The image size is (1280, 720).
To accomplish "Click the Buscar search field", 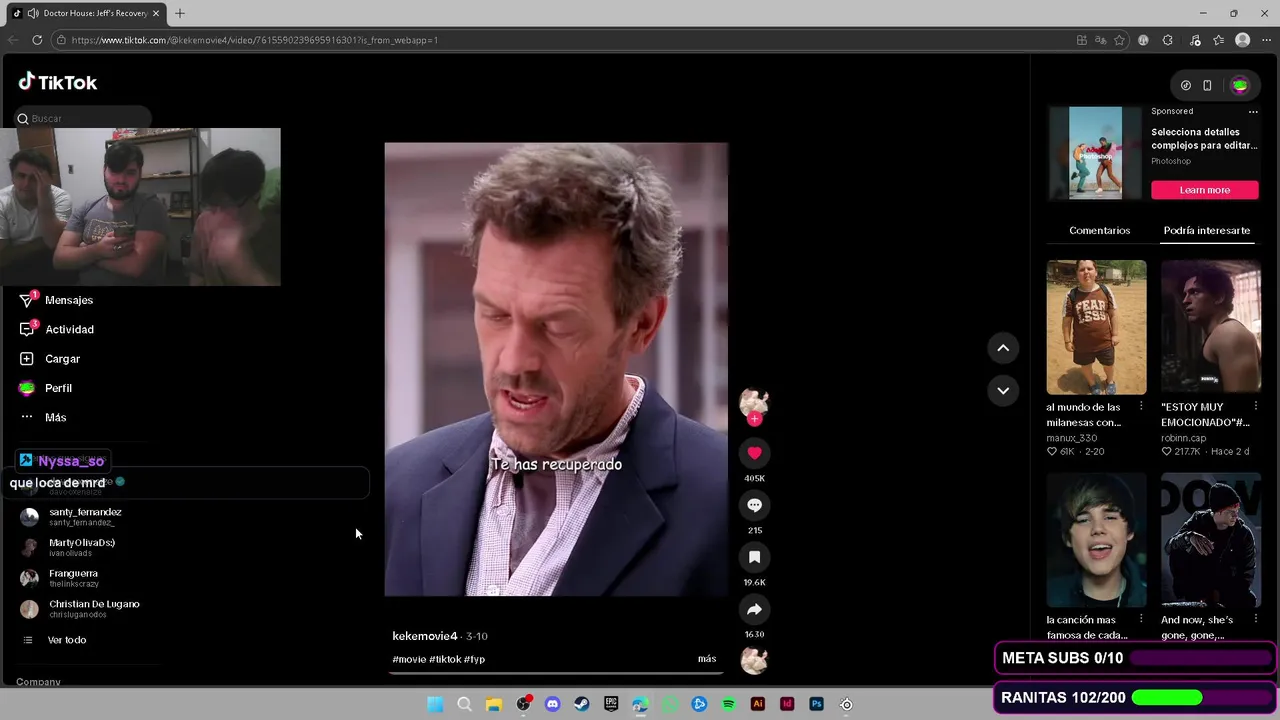I will tap(84, 118).
